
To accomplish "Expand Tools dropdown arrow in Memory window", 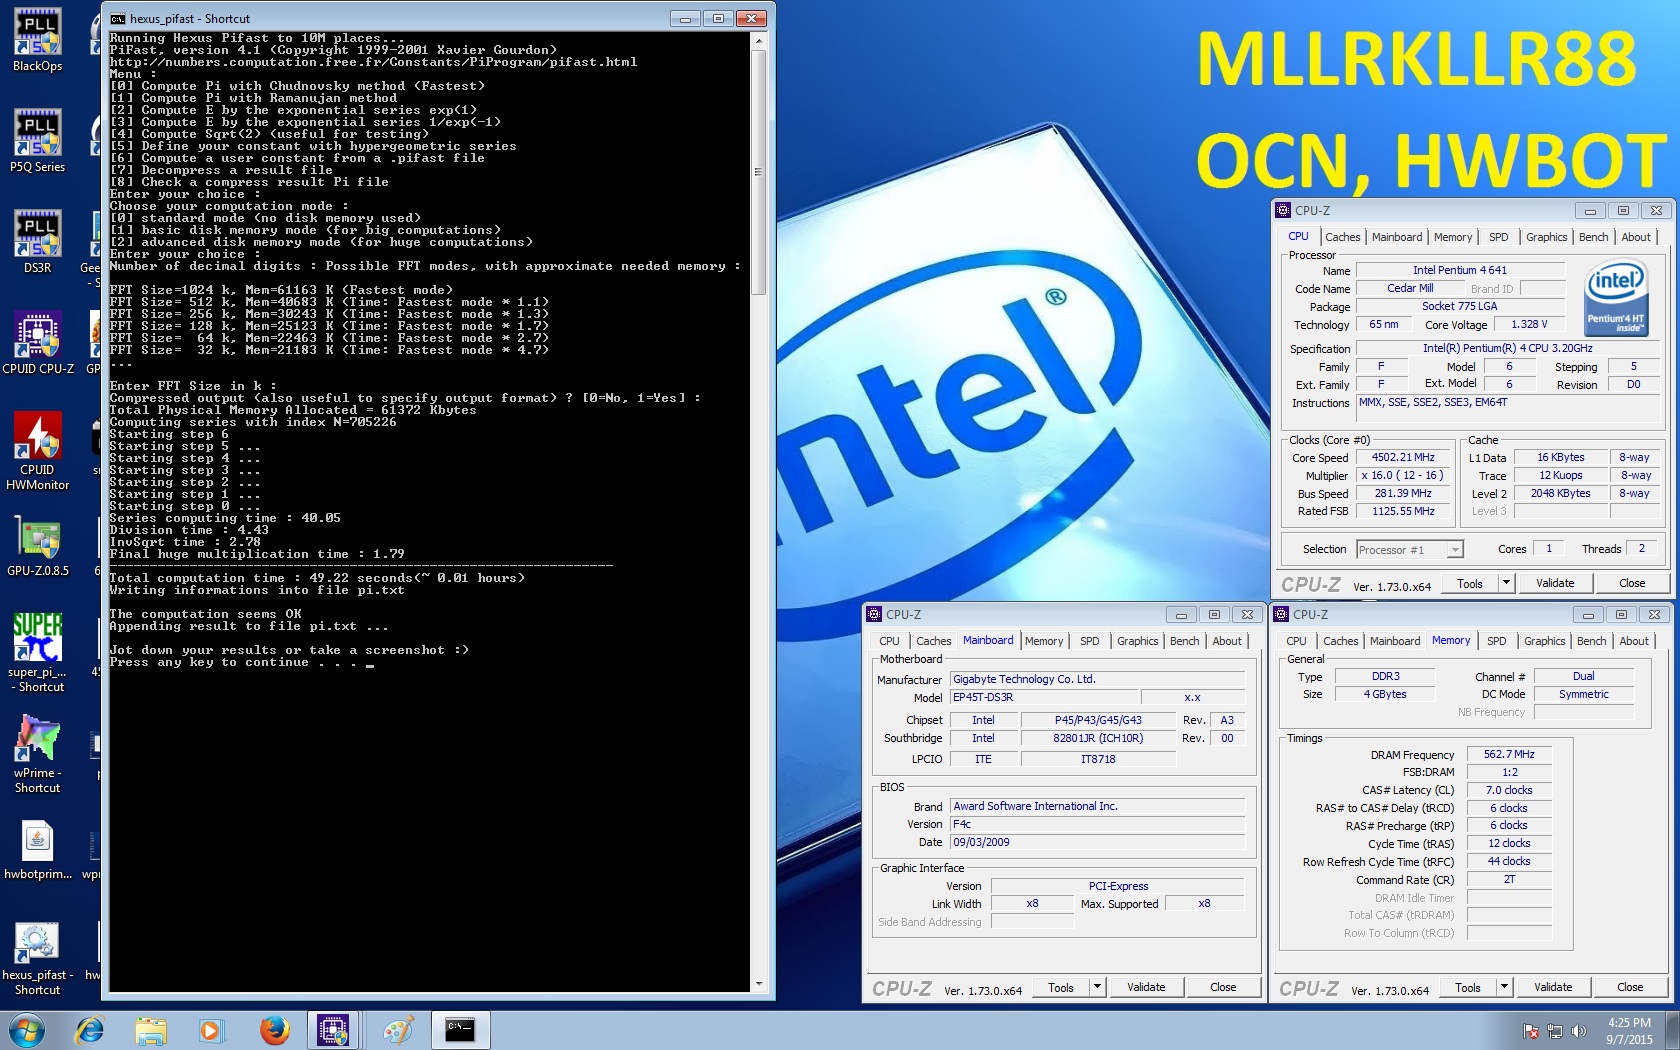I will tap(1504, 986).
